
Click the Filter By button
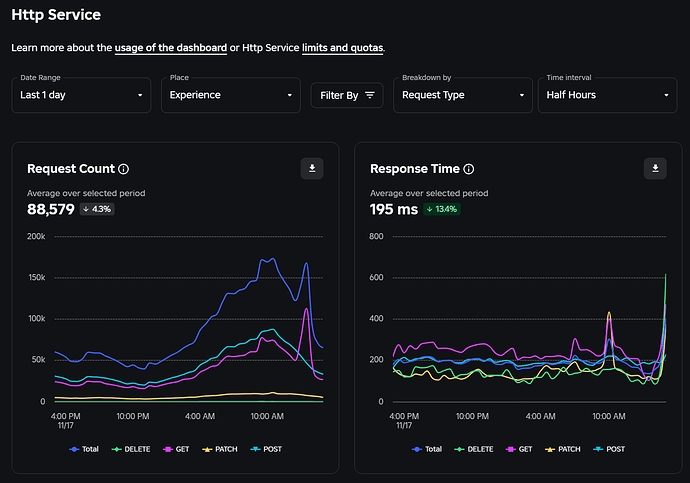click(x=346, y=95)
